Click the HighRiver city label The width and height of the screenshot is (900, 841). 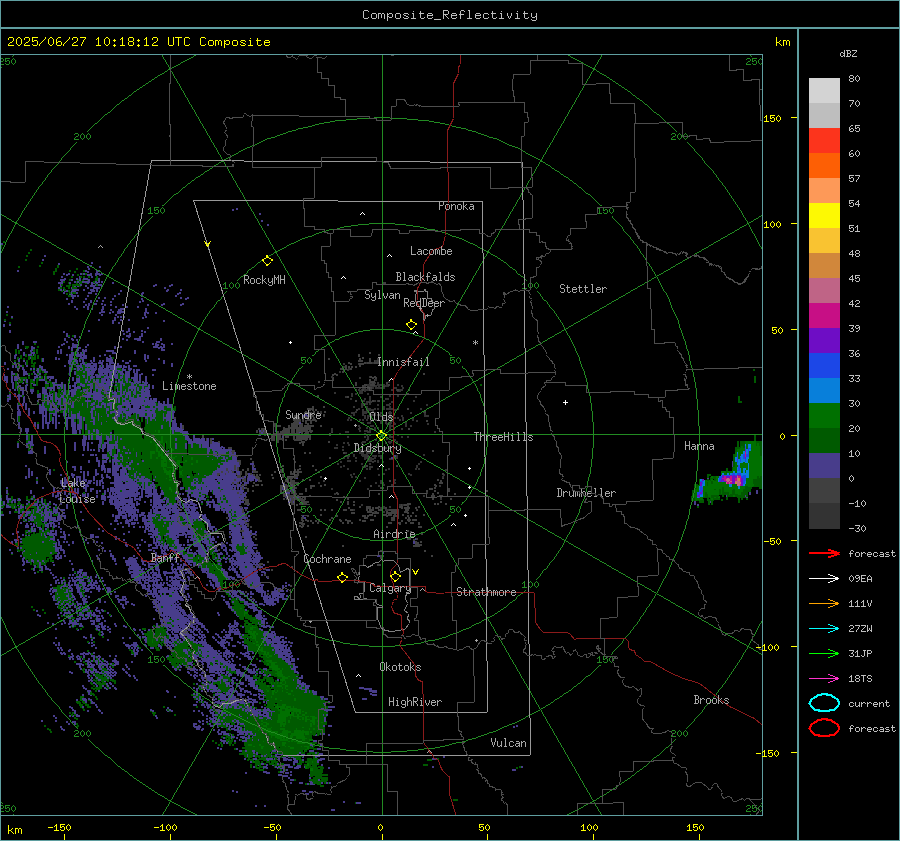(415, 702)
